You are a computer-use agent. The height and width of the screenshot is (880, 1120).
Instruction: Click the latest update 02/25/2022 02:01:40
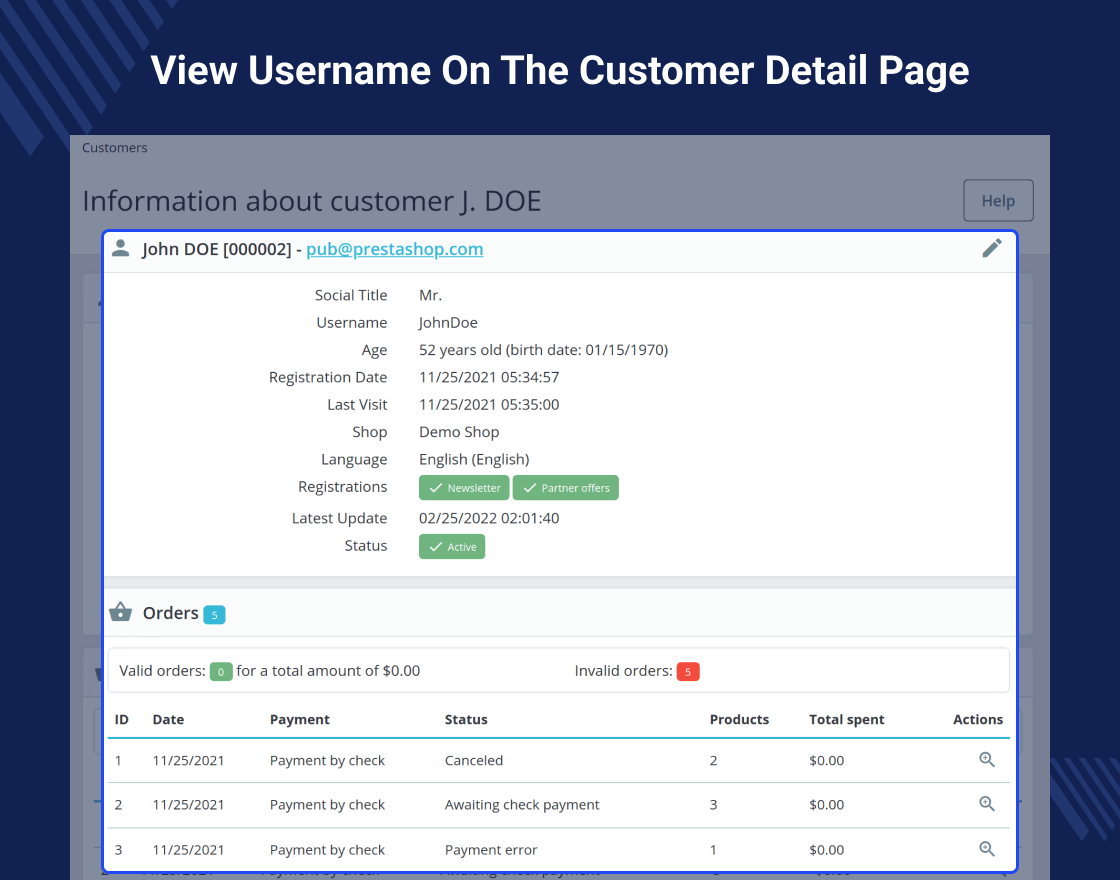pyautogui.click(x=489, y=518)
